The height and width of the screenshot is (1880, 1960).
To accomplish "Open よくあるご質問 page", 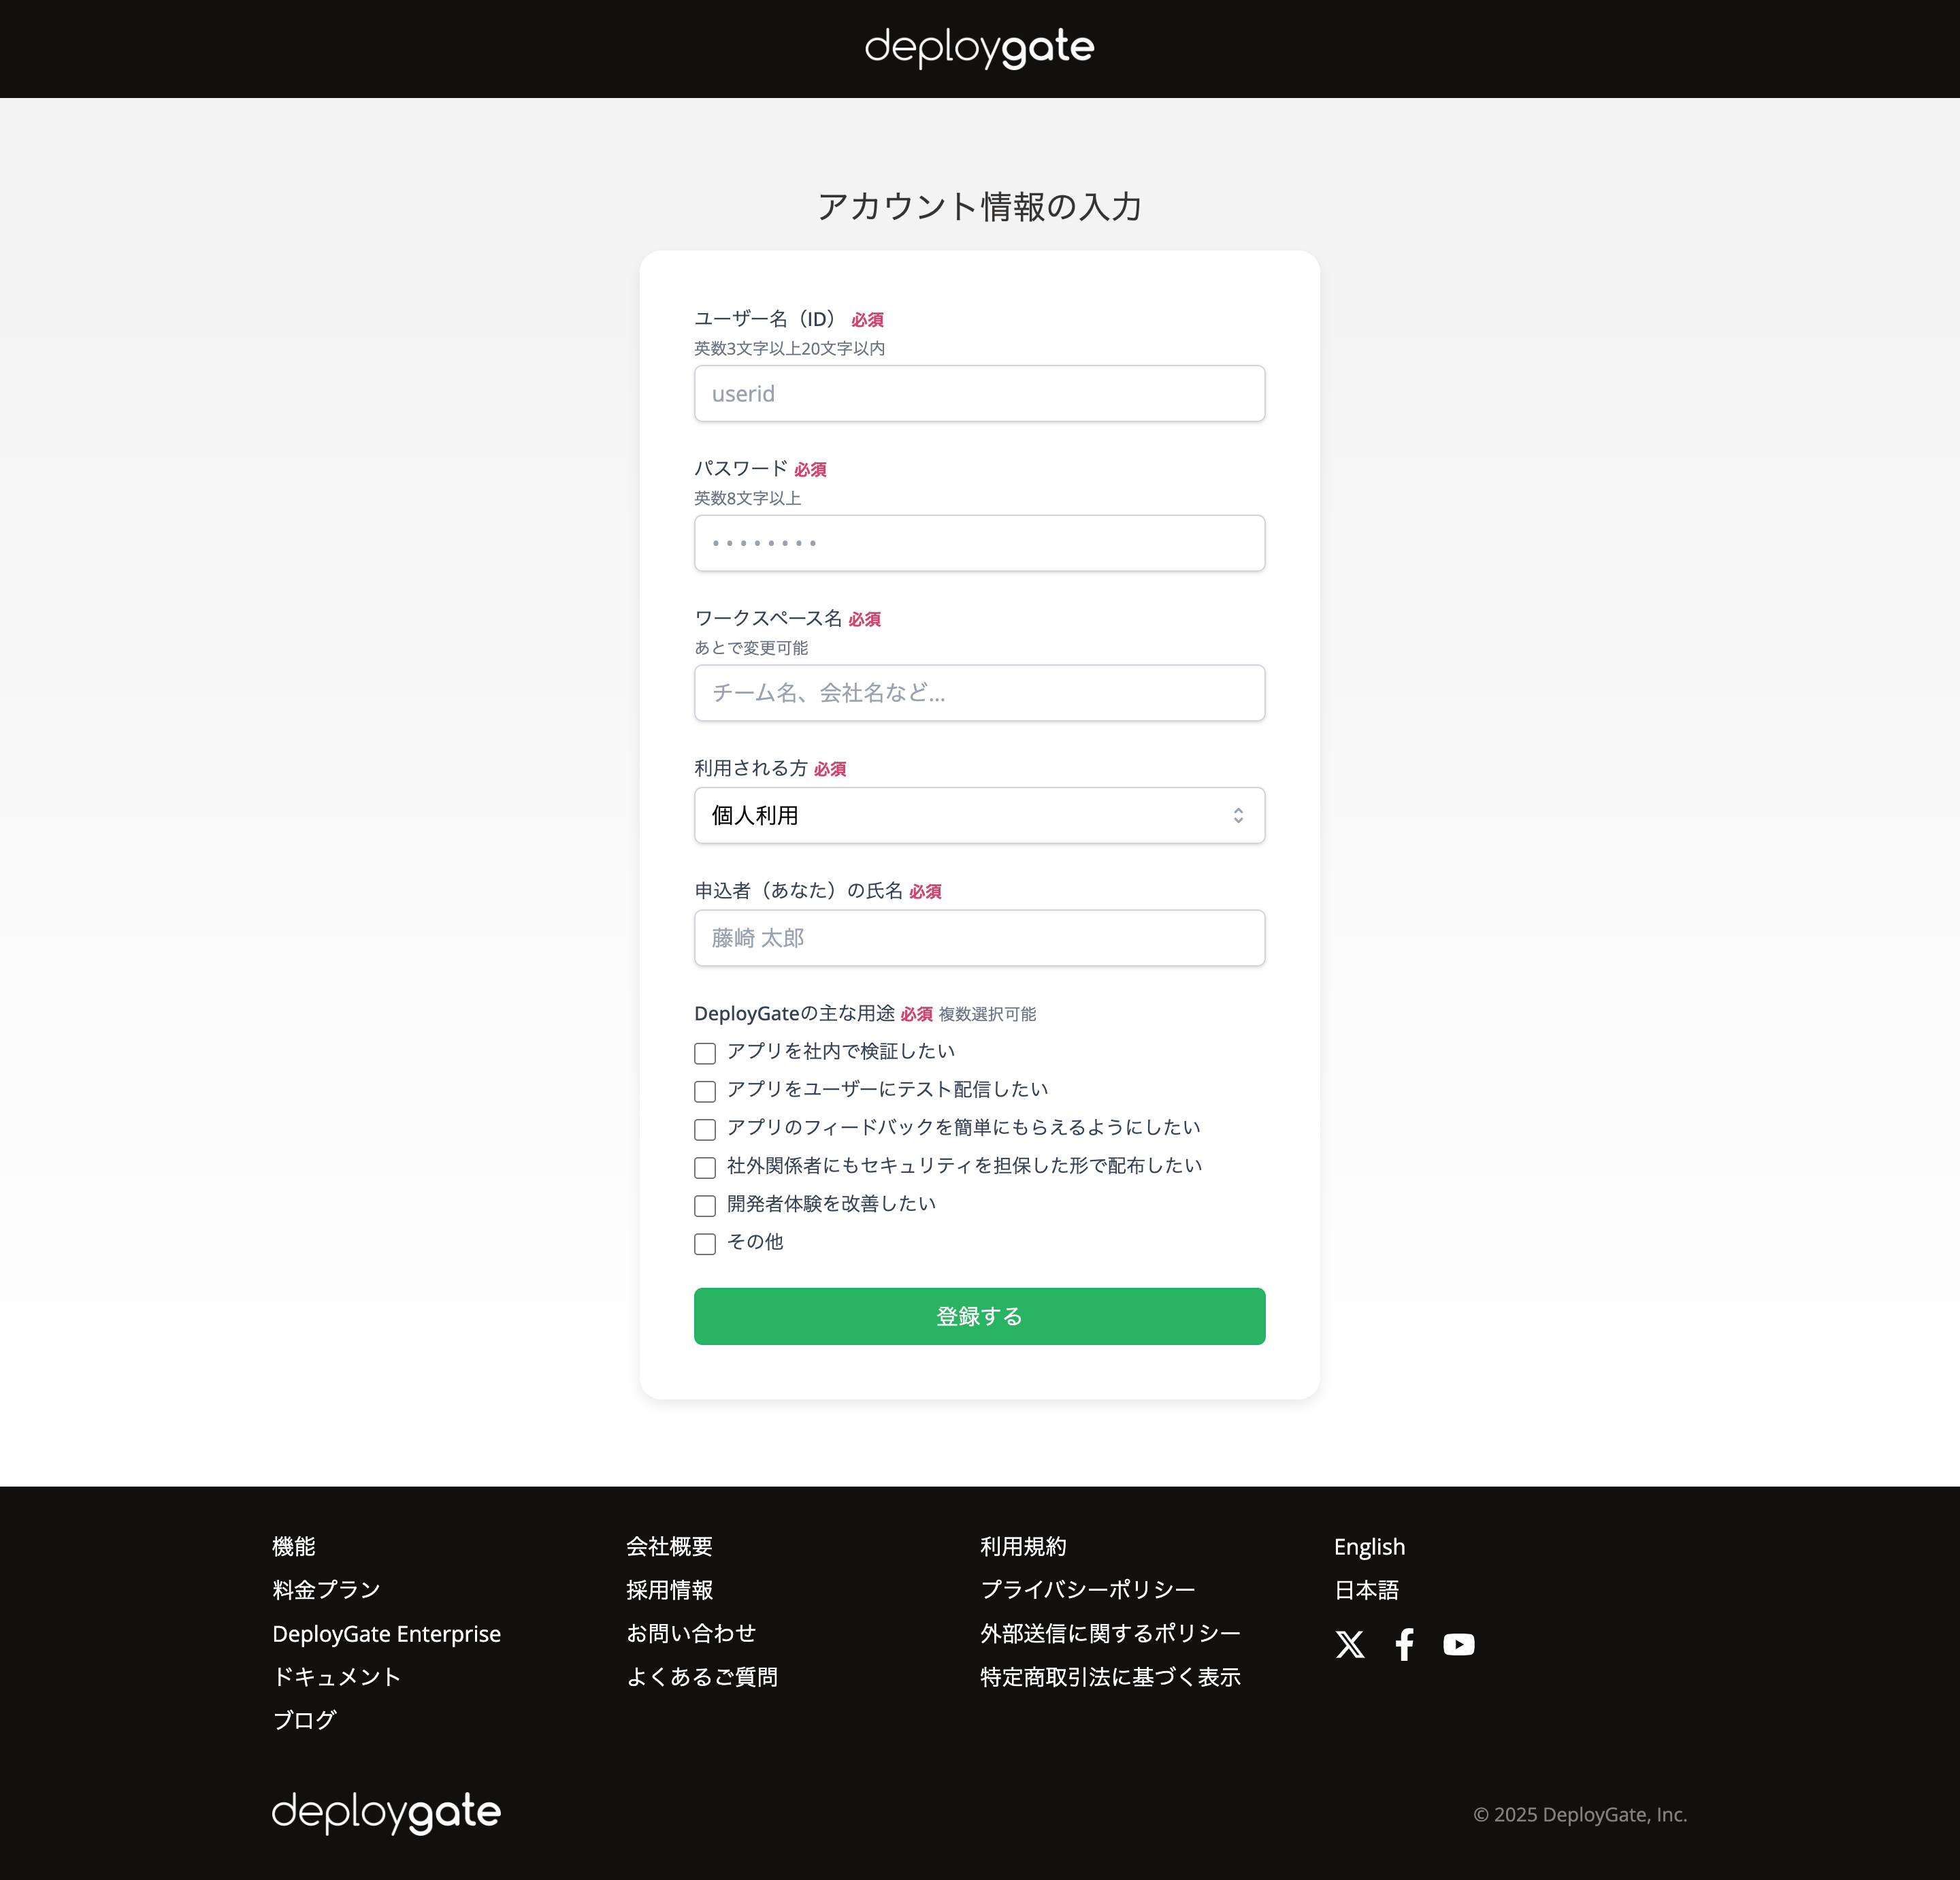I will click(x=703, y=1677).
